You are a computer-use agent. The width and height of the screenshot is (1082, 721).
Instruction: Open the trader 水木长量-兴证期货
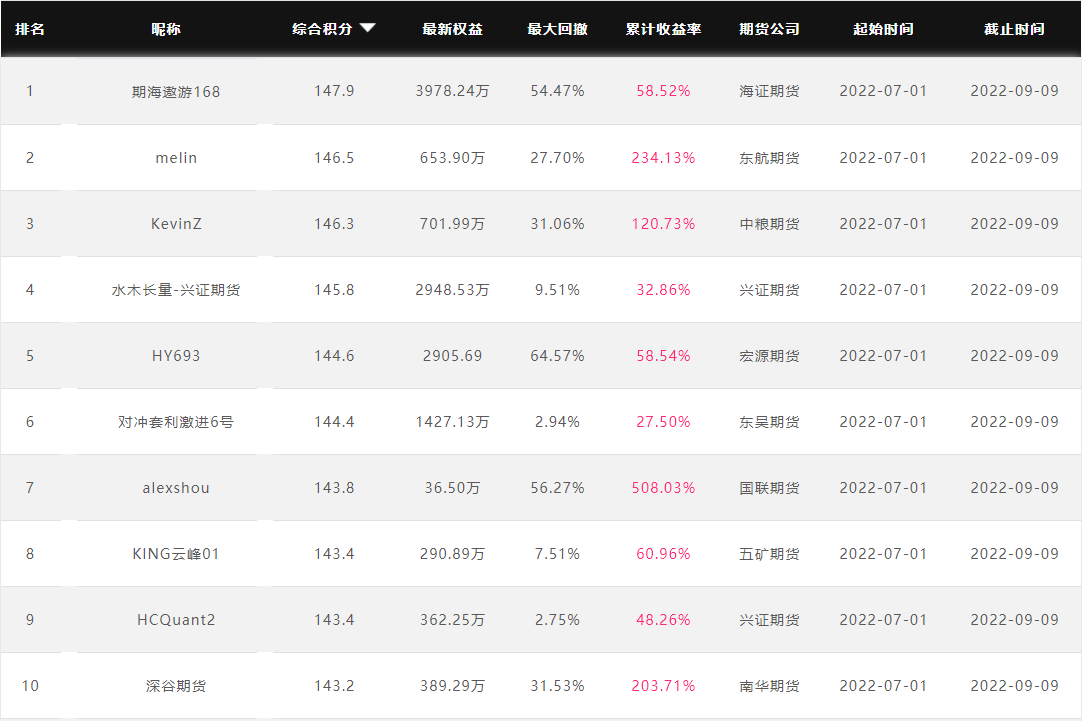[176, 290]
